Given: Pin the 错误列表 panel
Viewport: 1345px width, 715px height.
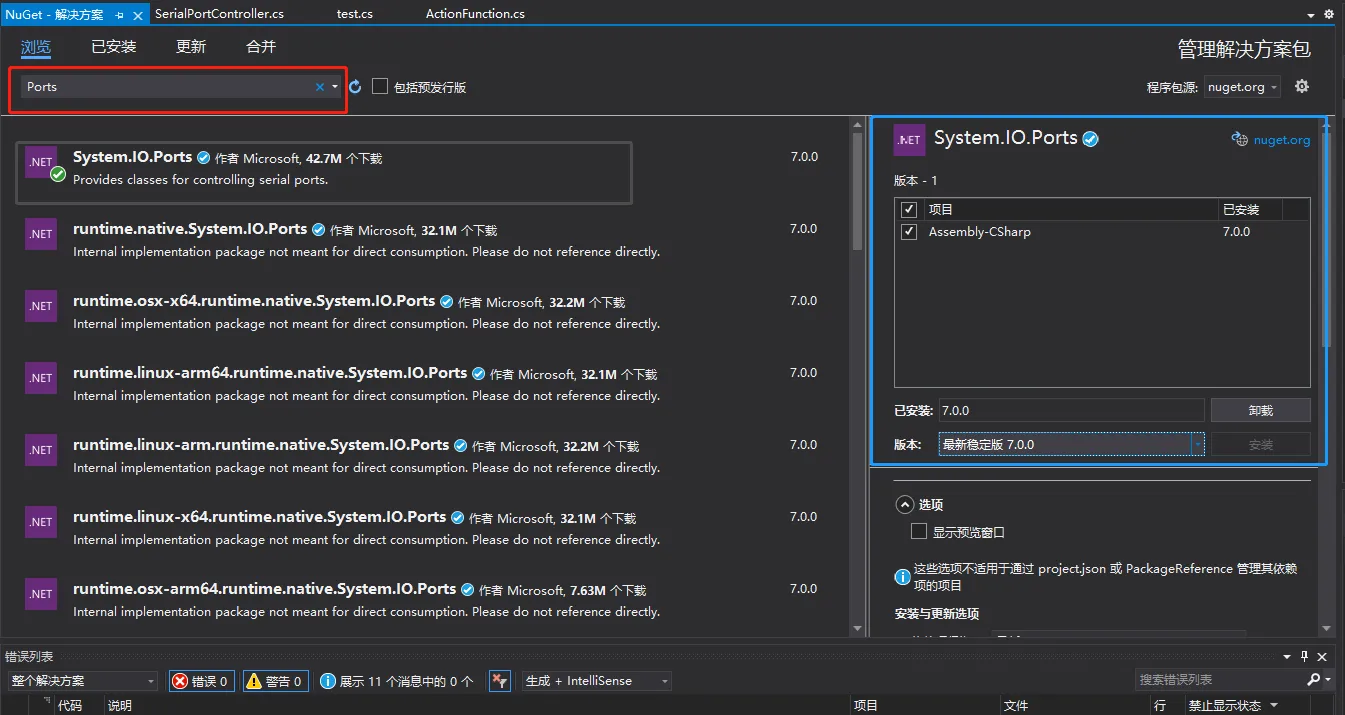Looking at the screenshot, I should [1304, 656].
